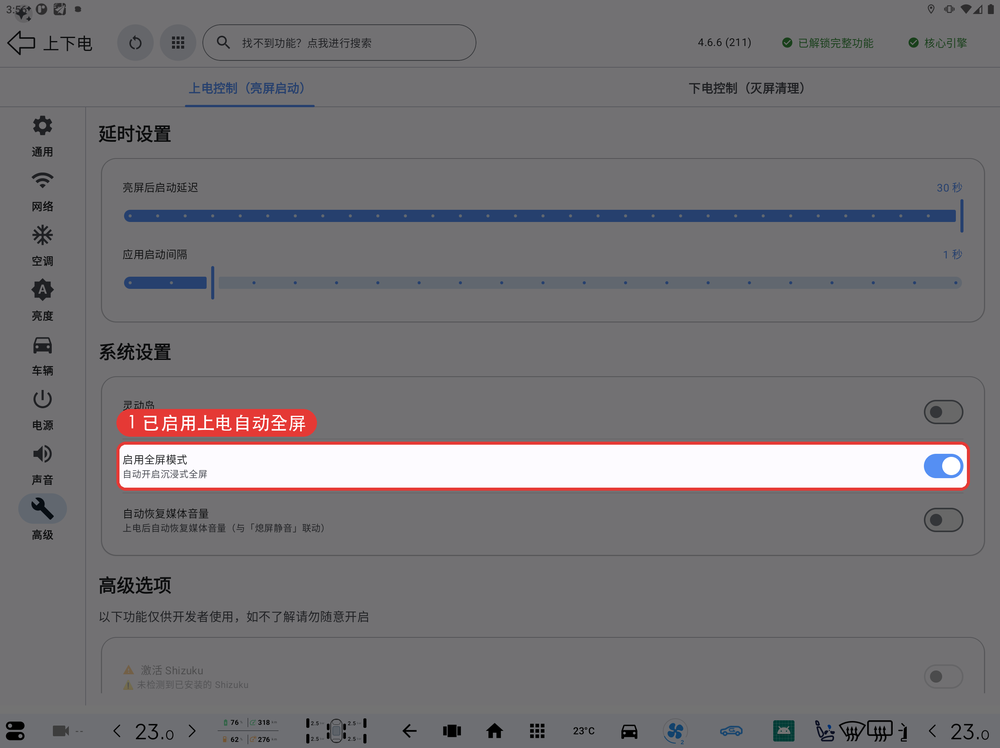The height and width of the screenshot is (748, 1000).
Task: Click the 已解锁完整功能 status
Action: pos(828,43)
